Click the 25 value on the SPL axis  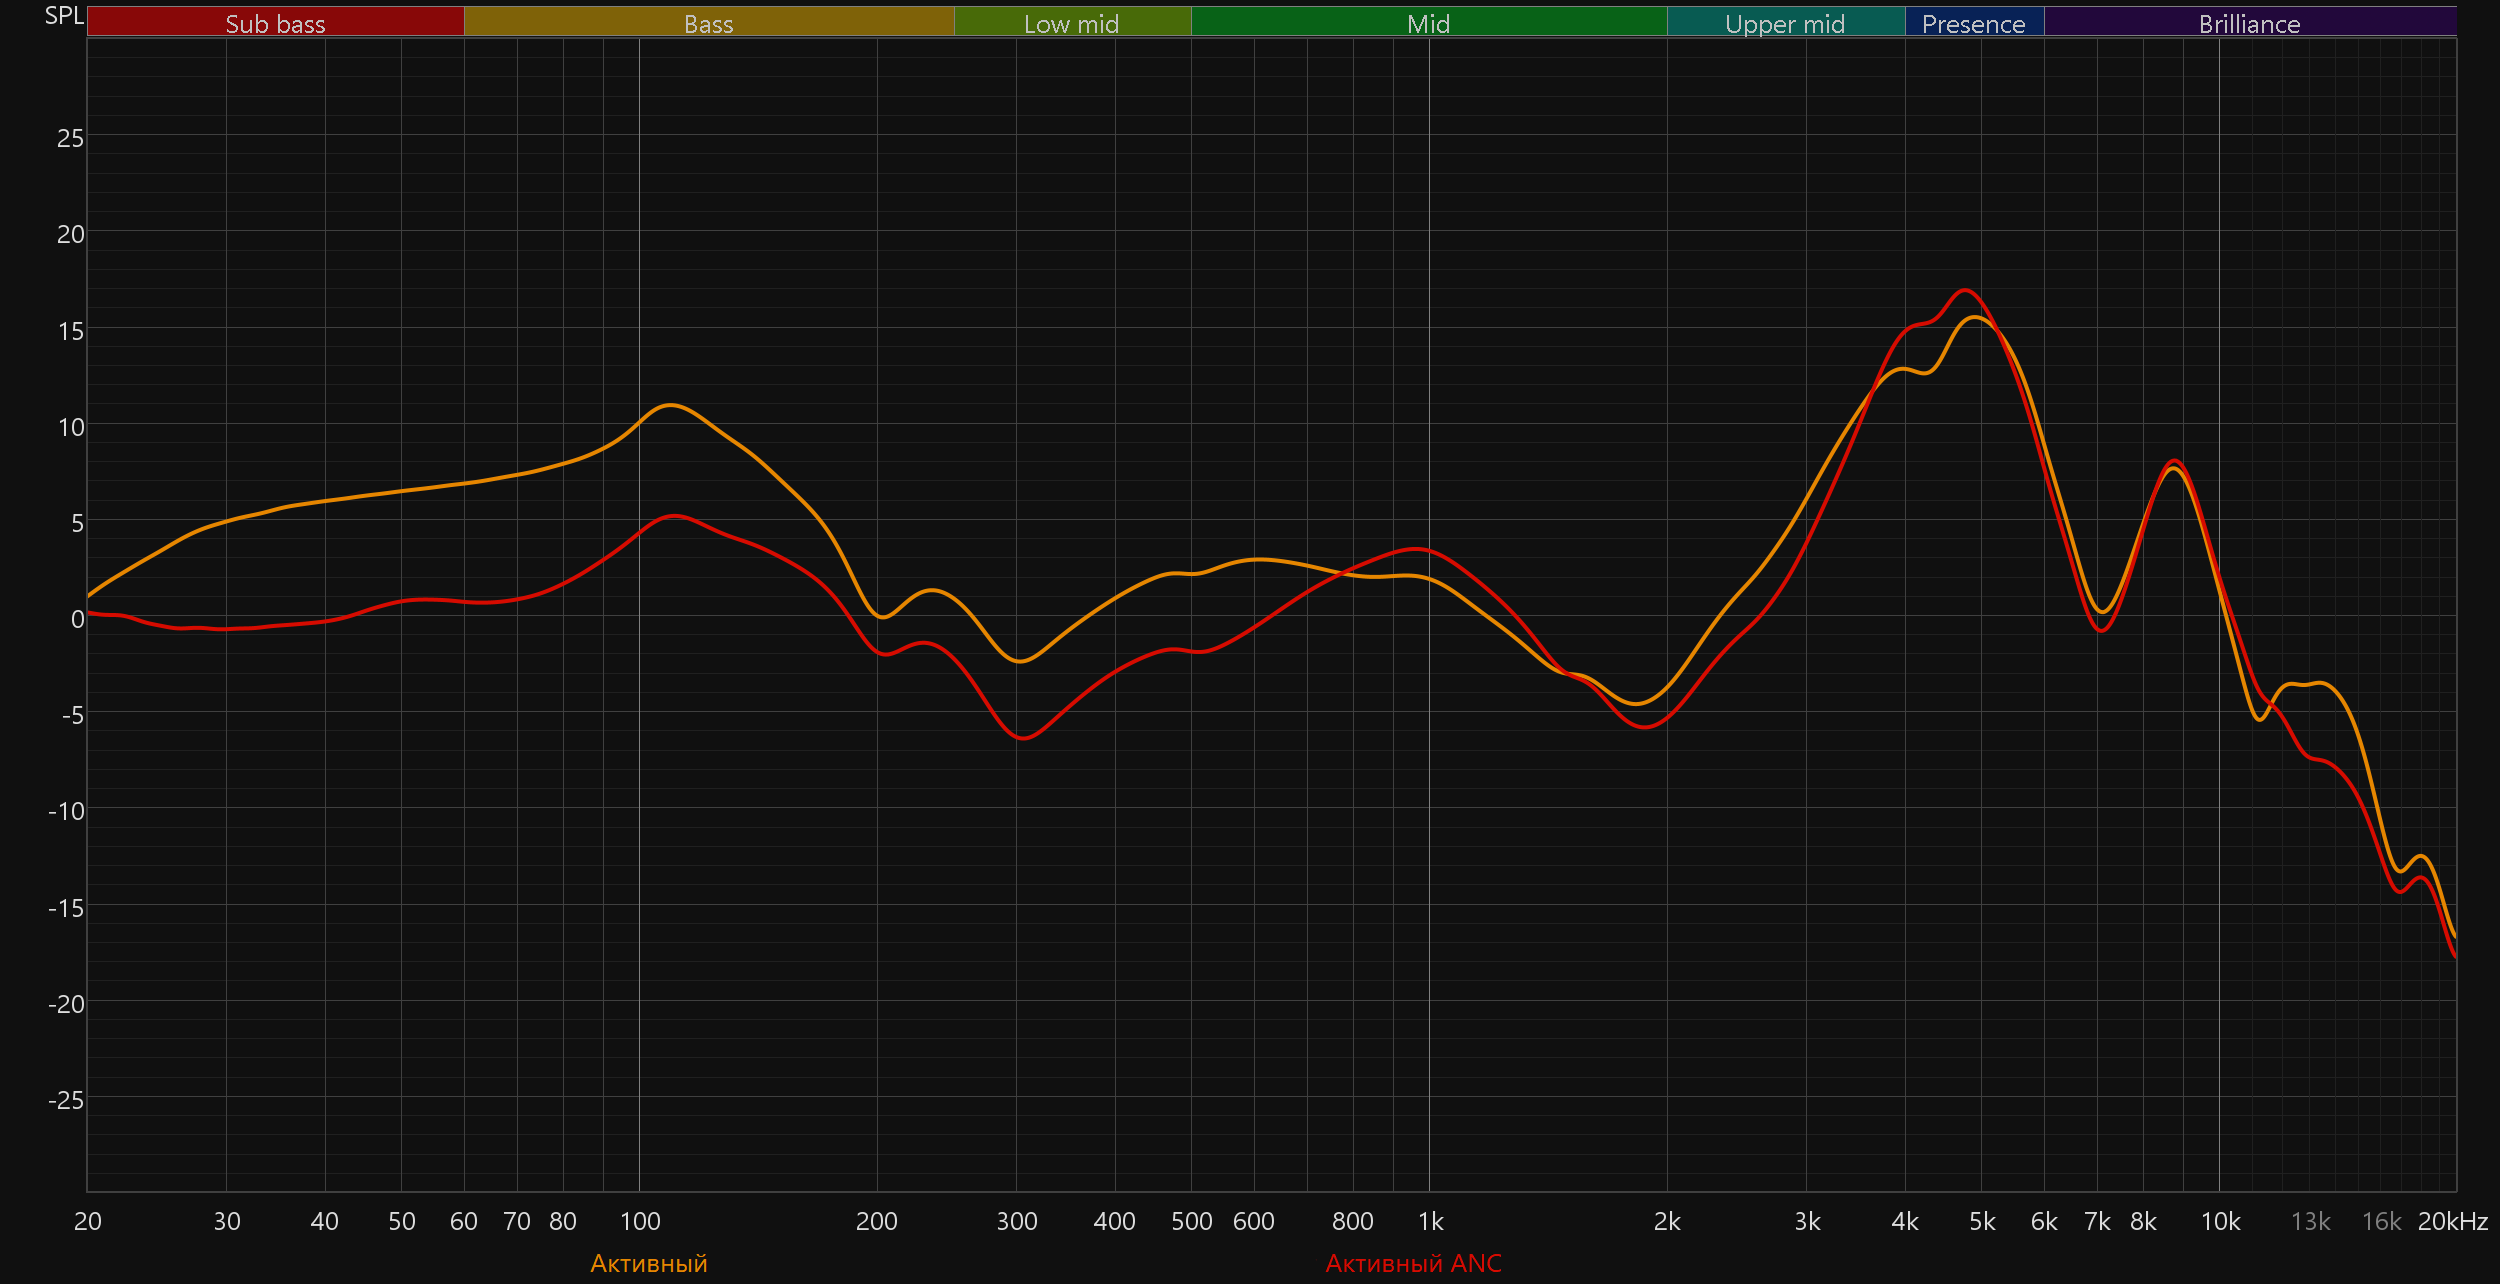coord(70,138)
